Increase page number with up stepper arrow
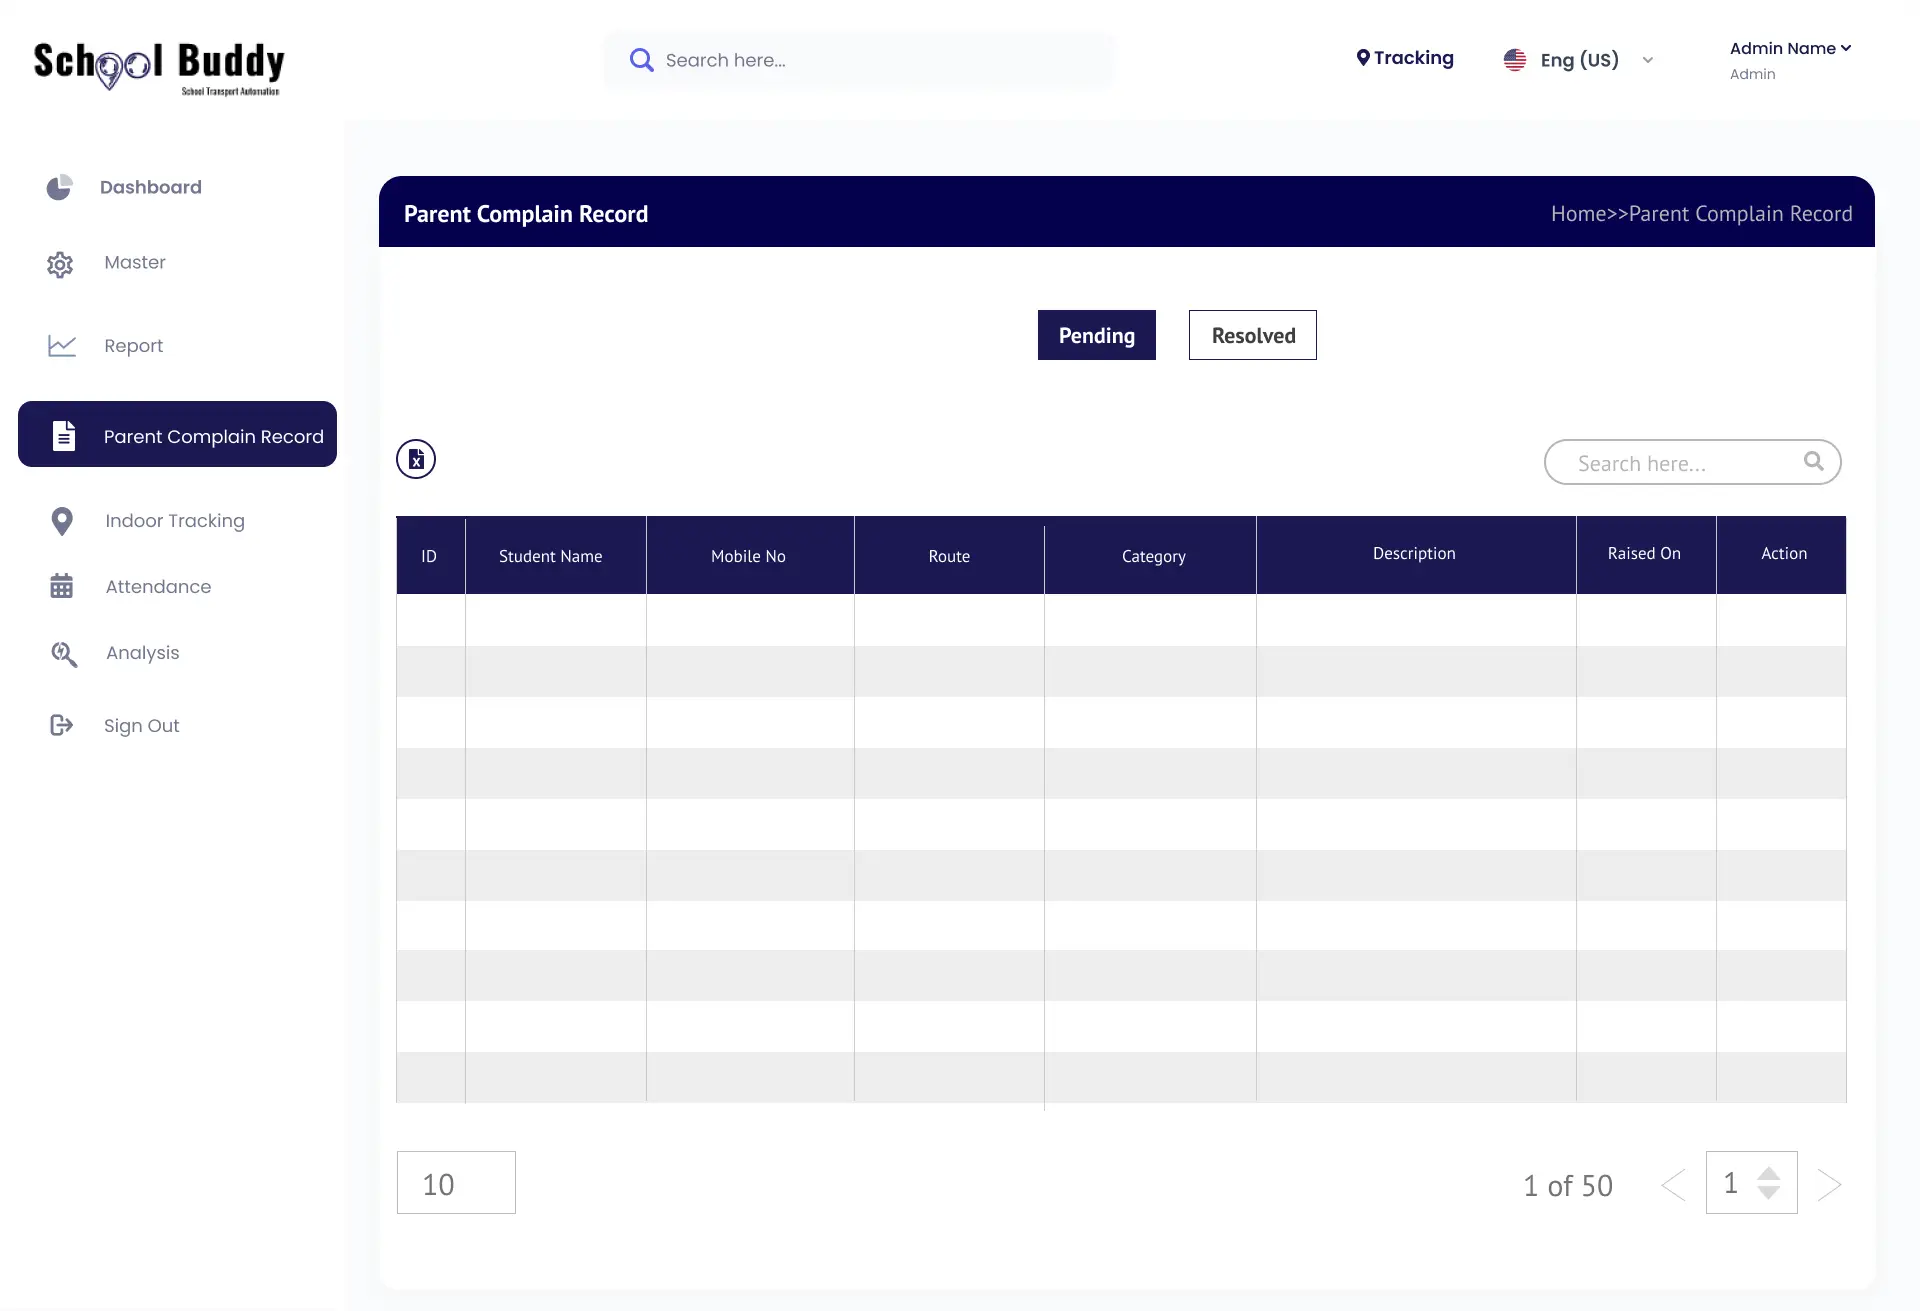The width and height of the screenshot is (1920, 1311). pyautogui.click(x=1768, y=1174)
